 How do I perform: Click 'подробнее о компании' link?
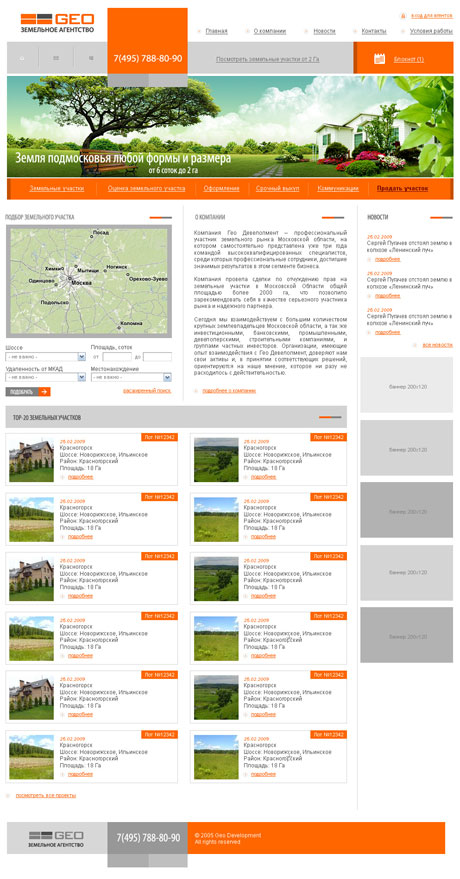[229, 390]
